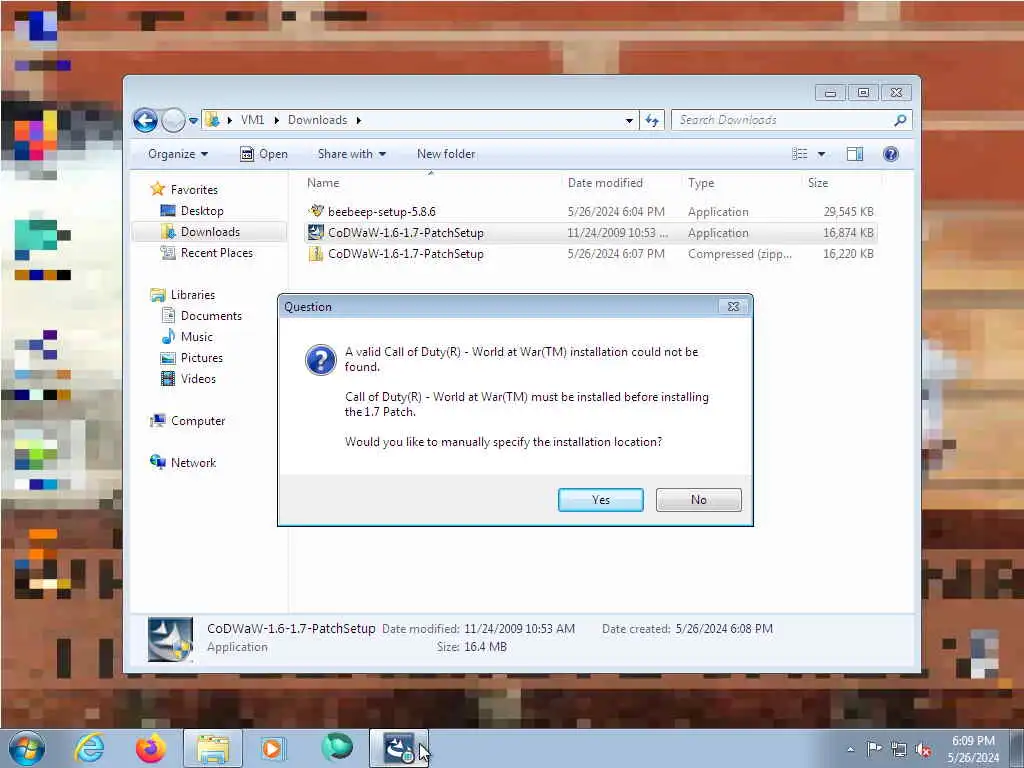Toggle the preview pane icon

855,154
